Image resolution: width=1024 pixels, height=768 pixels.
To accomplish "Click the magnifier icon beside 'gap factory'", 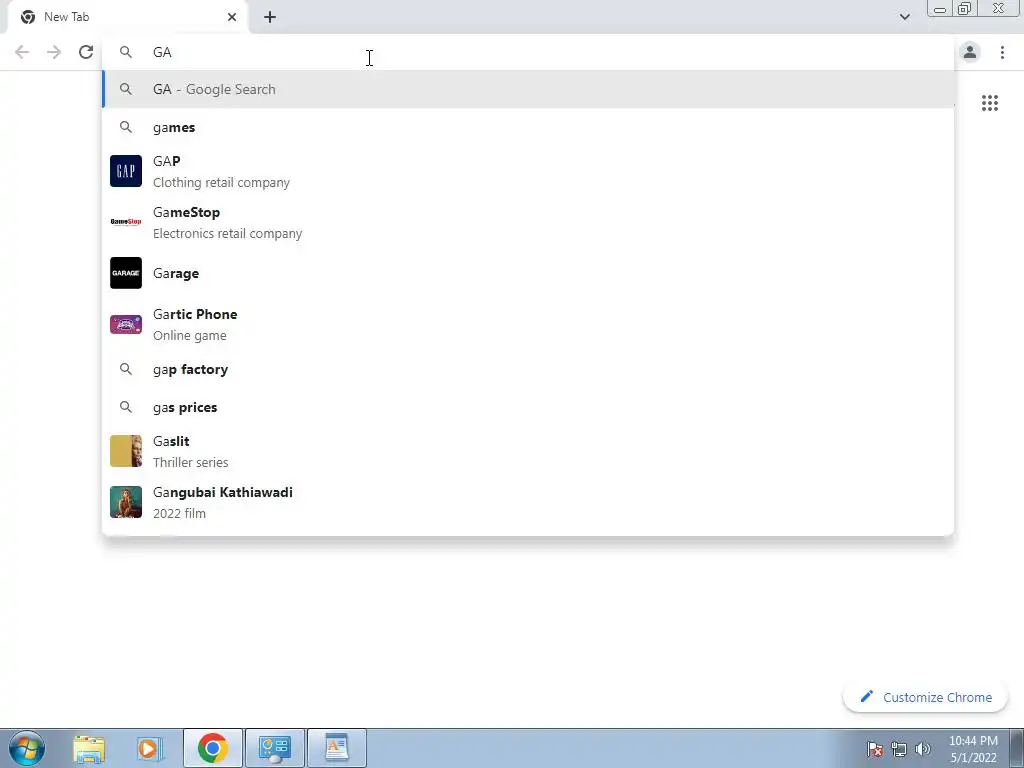I will point(125,370).
